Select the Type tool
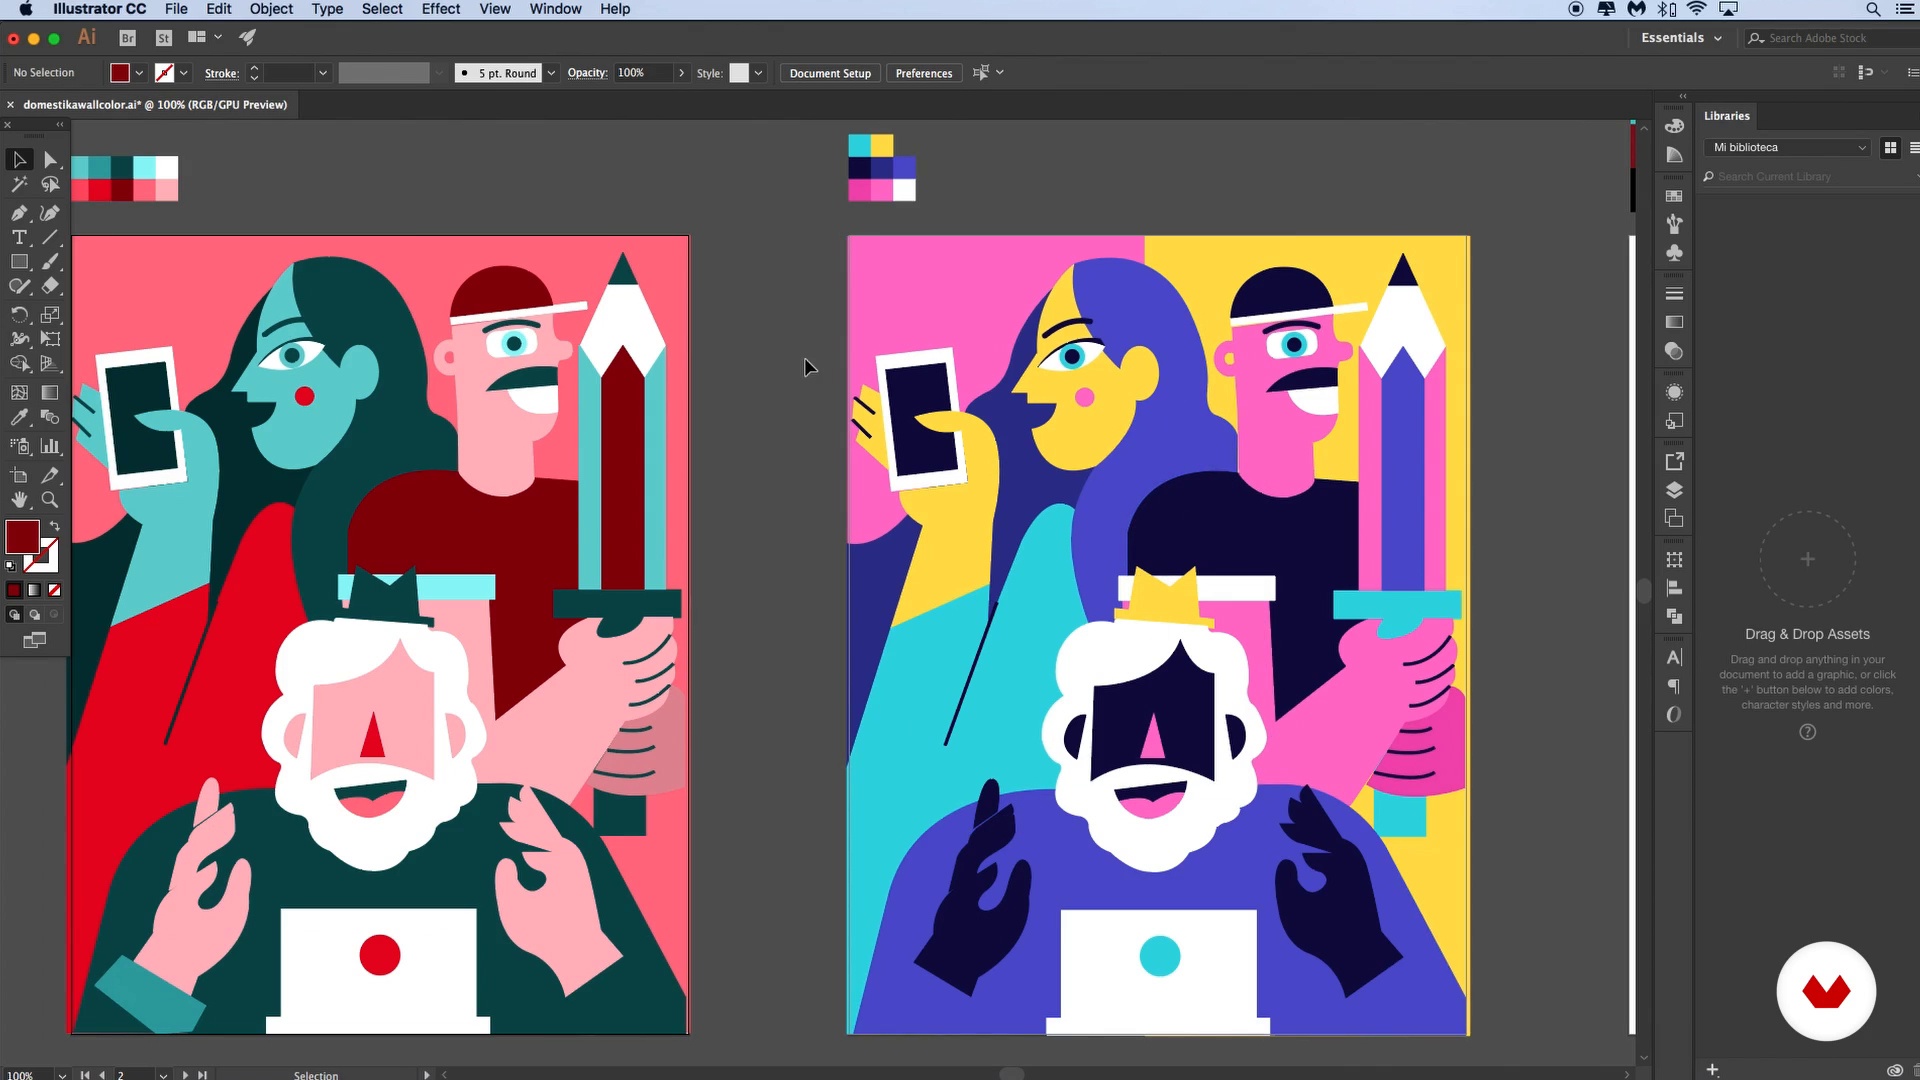 point(19,238)
